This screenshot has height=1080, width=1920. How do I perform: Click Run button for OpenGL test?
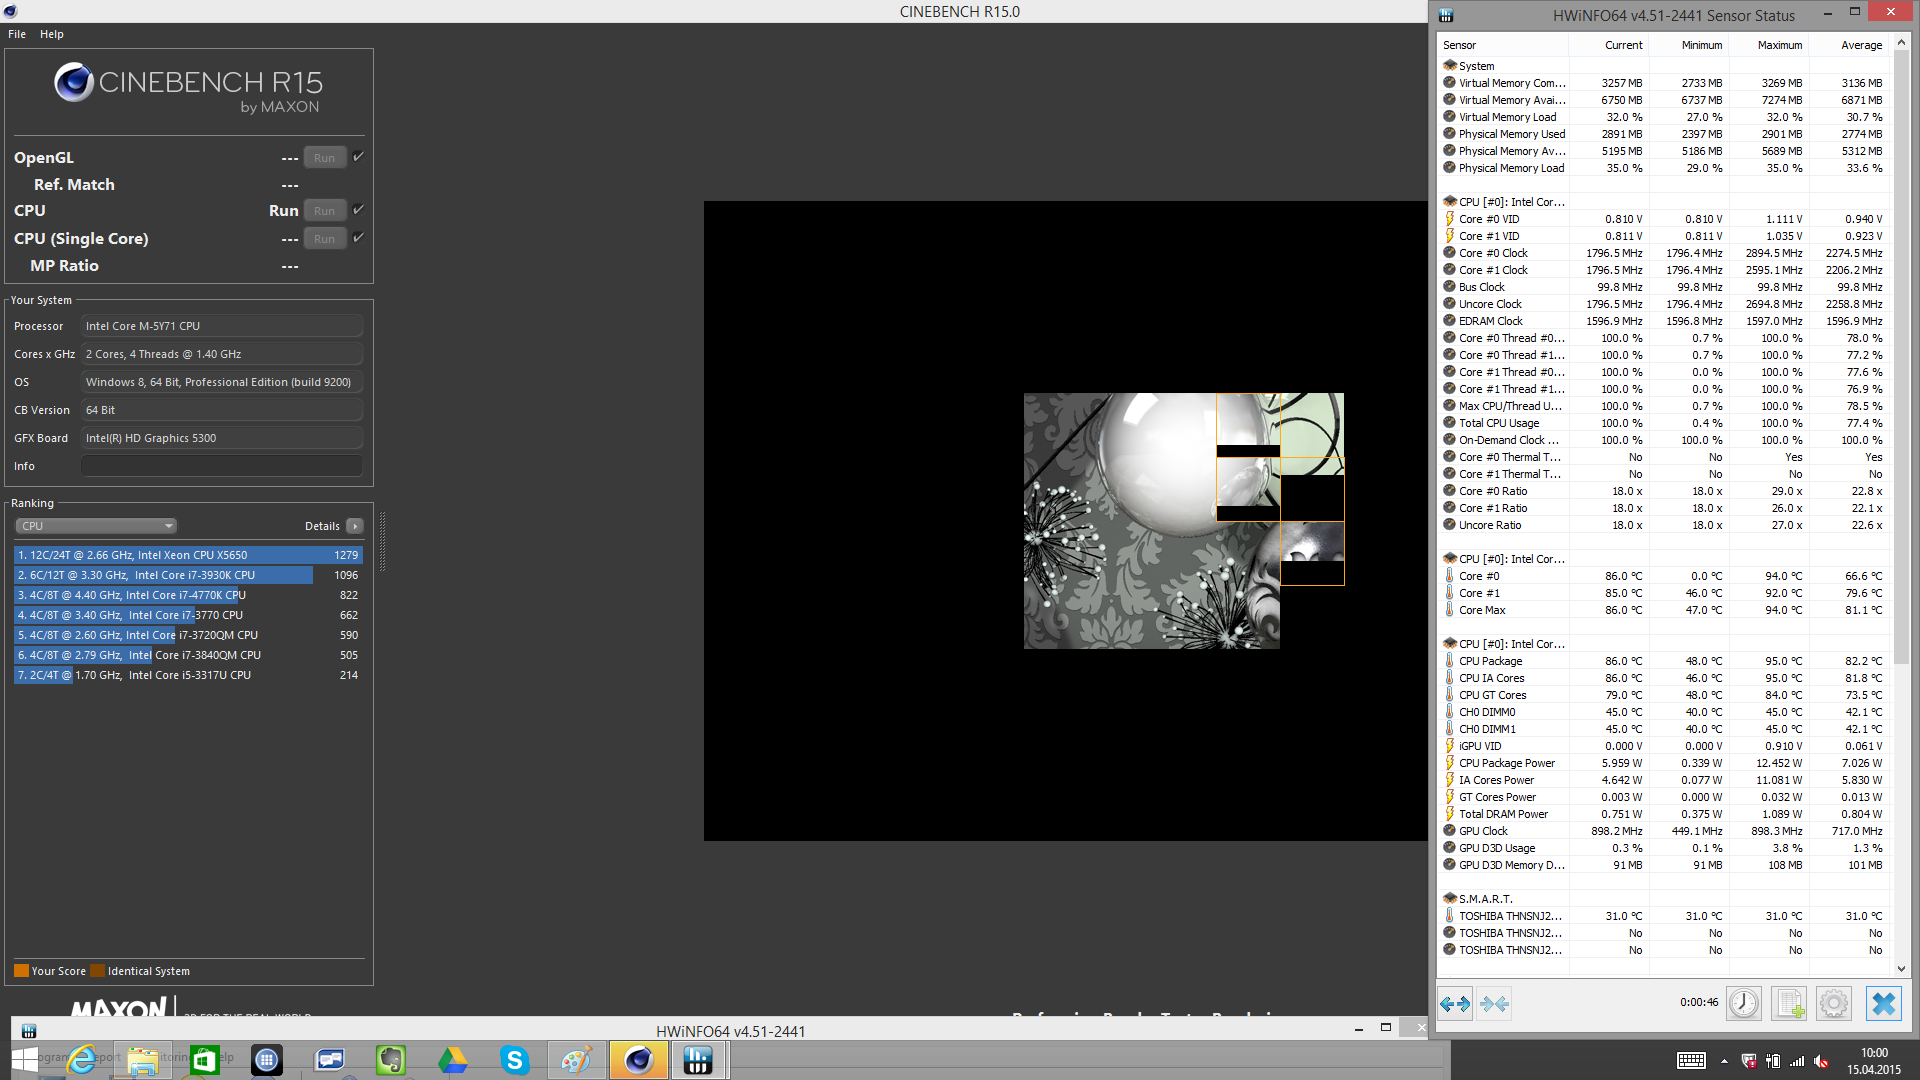click(325, 157)
